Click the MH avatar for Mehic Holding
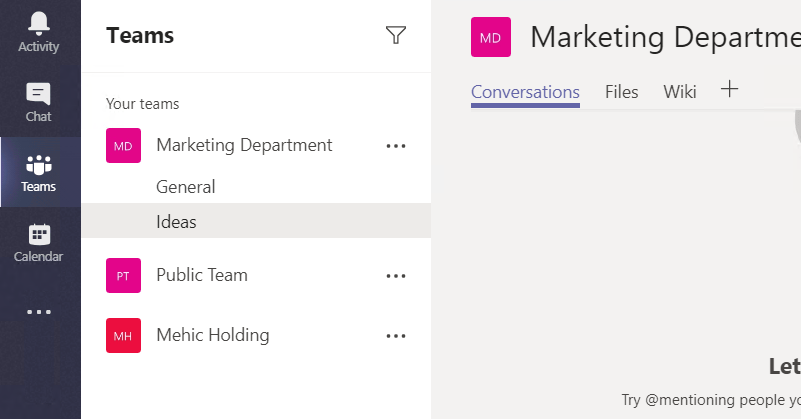 click(123, 336)
